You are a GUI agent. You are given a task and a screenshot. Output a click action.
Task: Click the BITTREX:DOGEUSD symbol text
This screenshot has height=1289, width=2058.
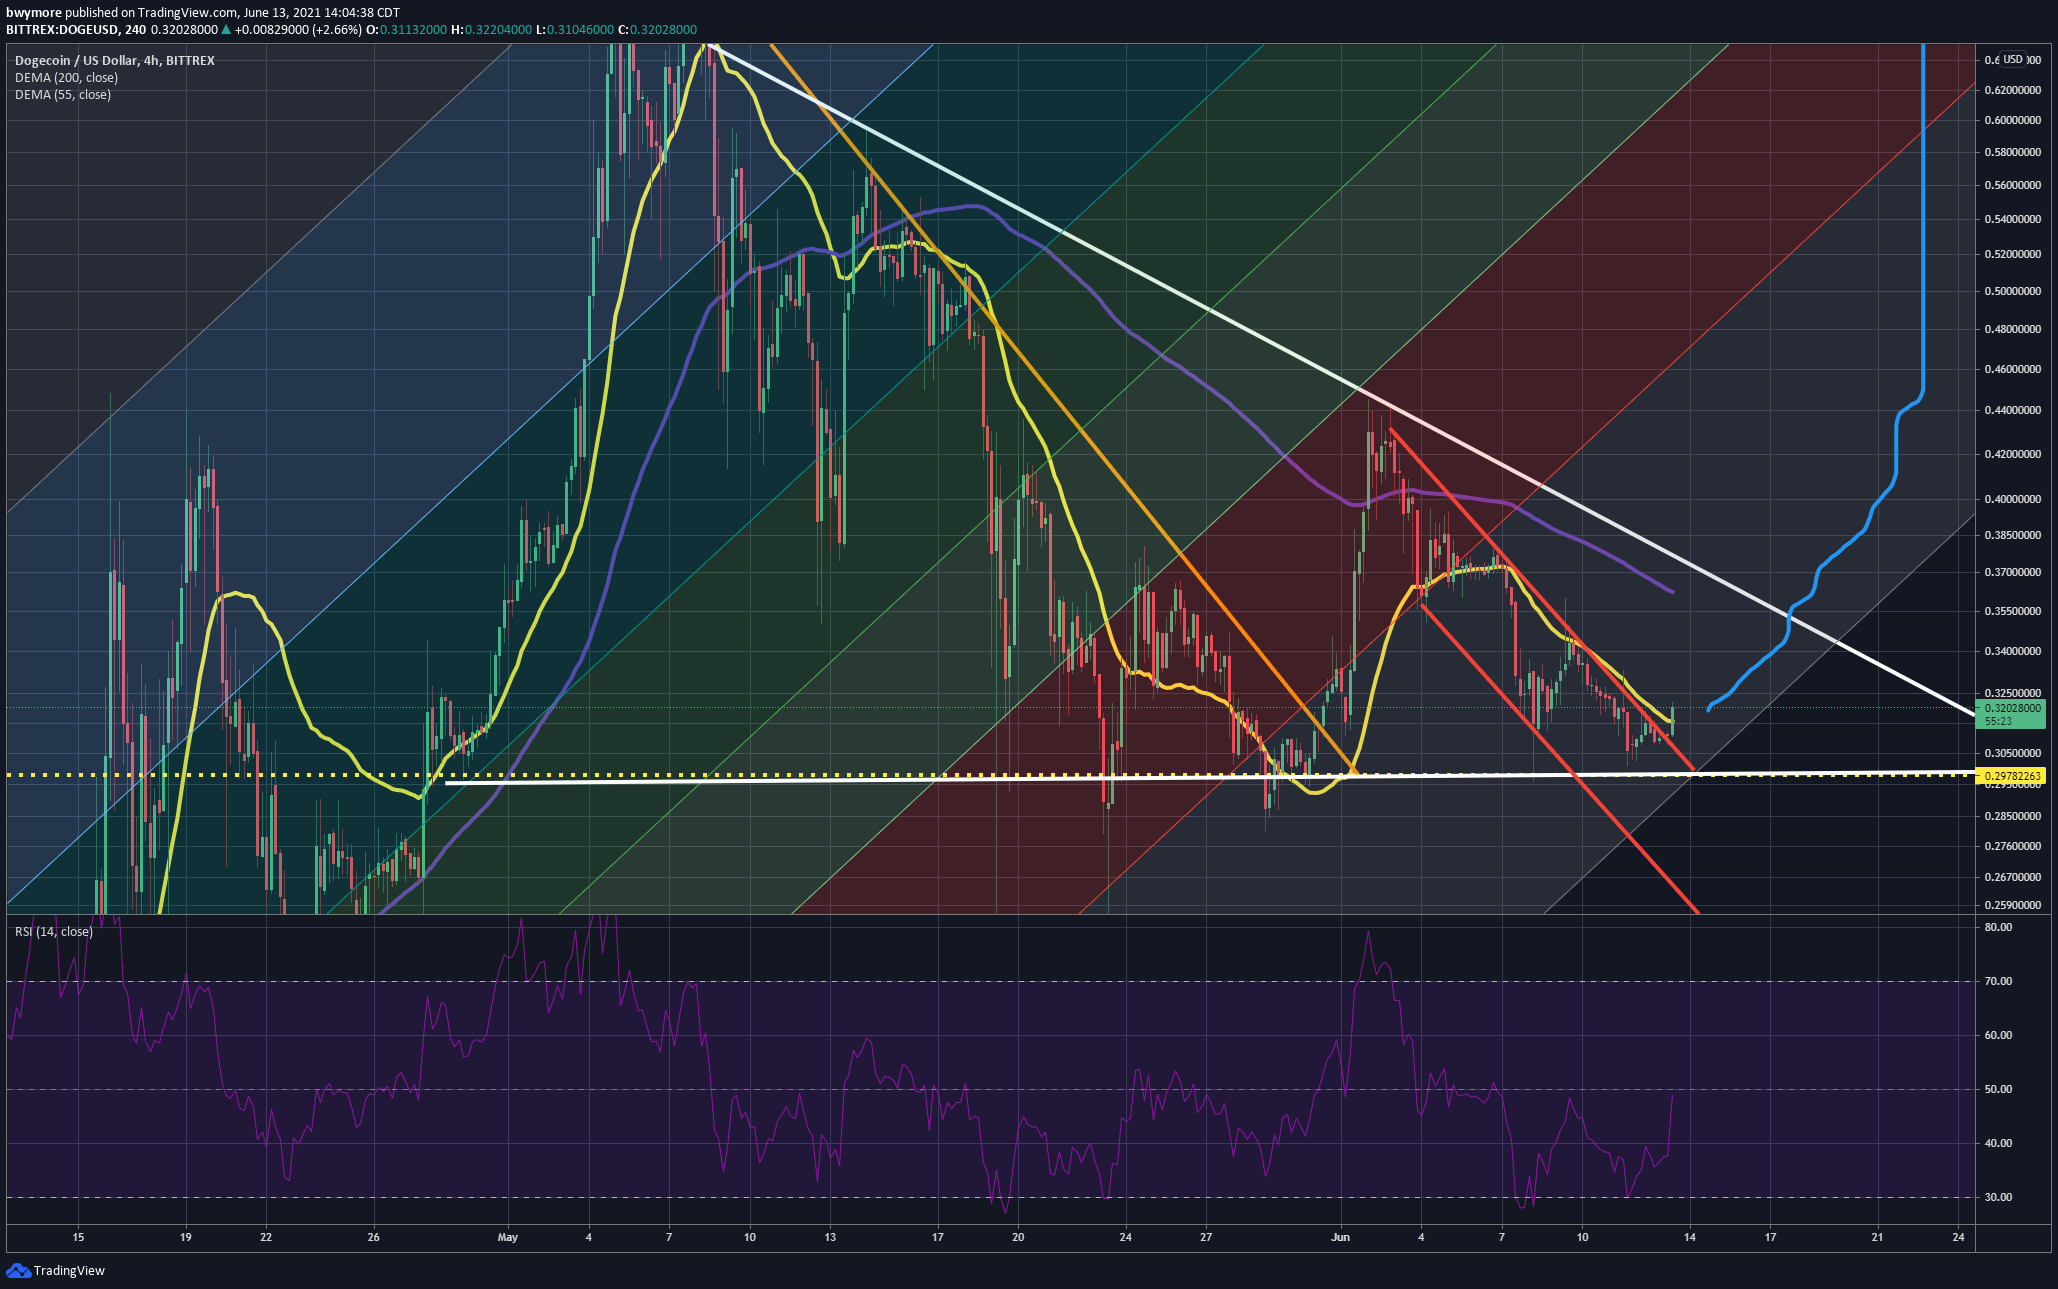click(63, 30)
